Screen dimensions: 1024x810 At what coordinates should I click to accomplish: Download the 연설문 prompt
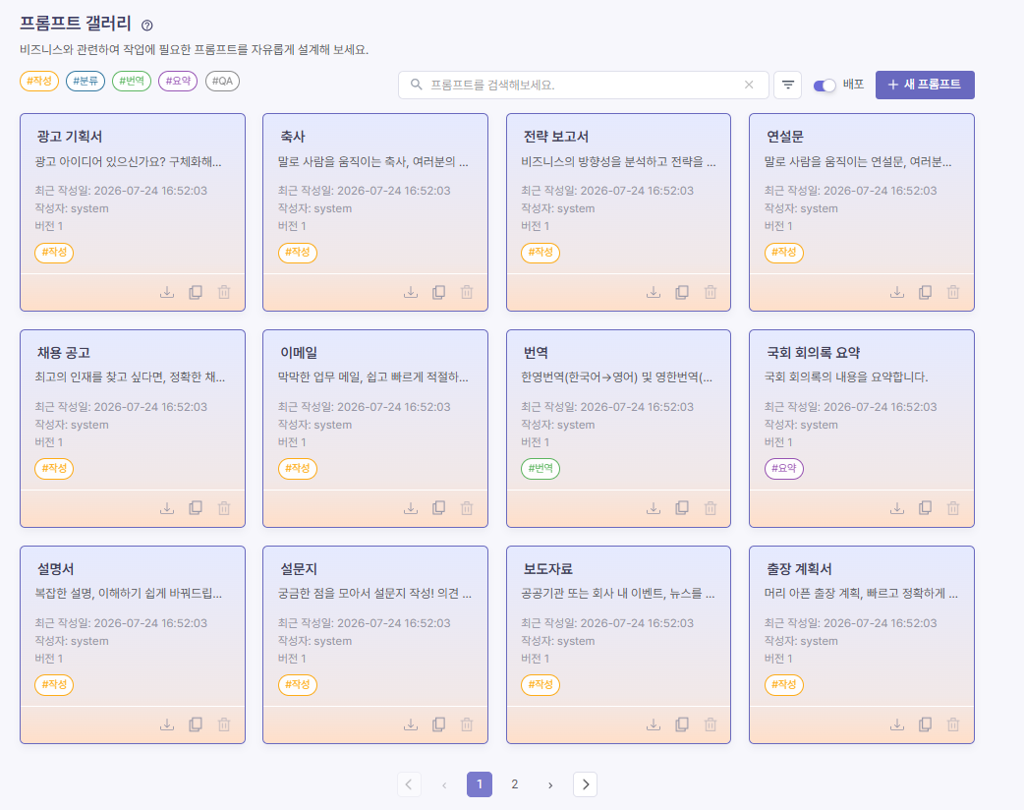[x=897, y=292]
